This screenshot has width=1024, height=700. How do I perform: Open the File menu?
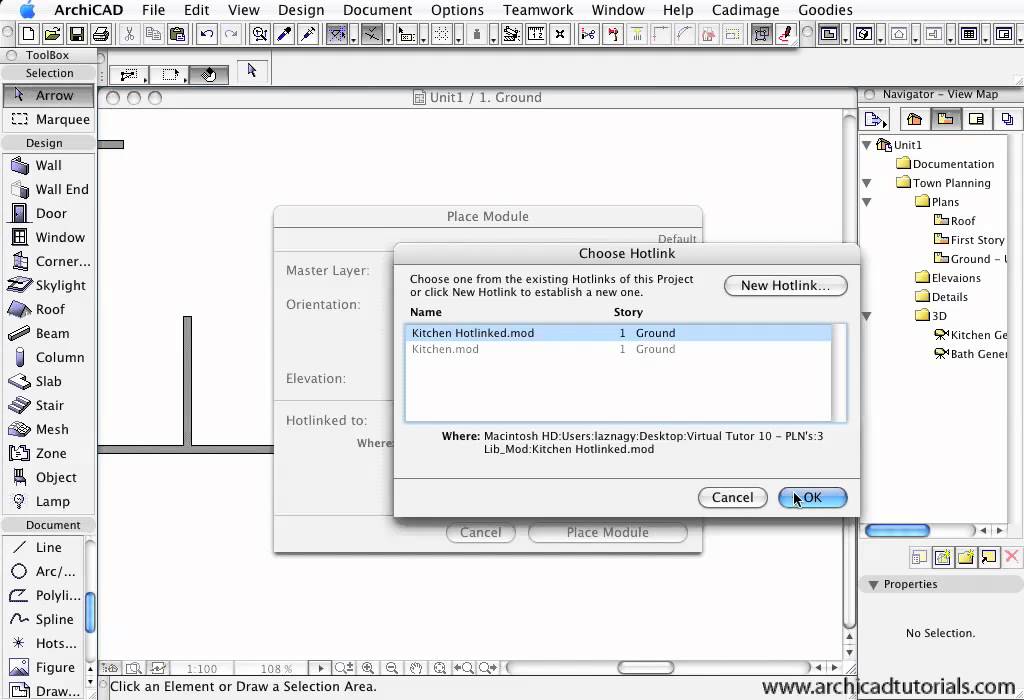click(x=153, y=10)
